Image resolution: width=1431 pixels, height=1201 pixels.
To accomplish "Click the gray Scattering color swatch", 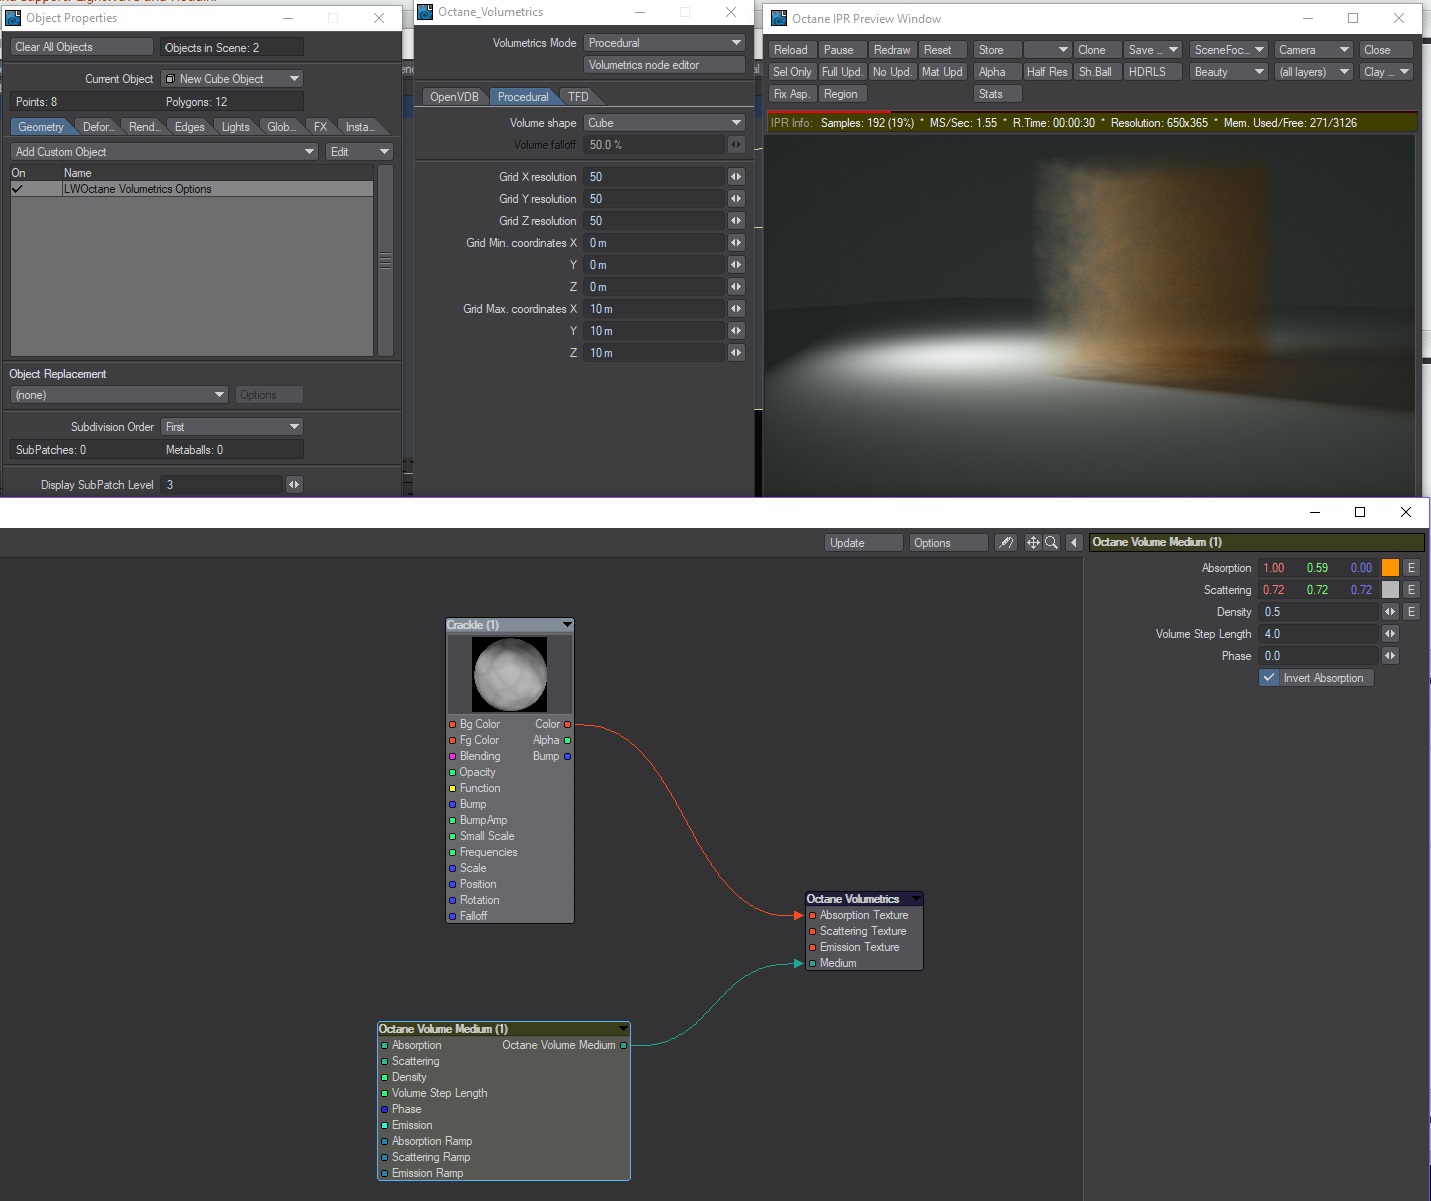I will pyautogui.click(x=1390, y=590).
